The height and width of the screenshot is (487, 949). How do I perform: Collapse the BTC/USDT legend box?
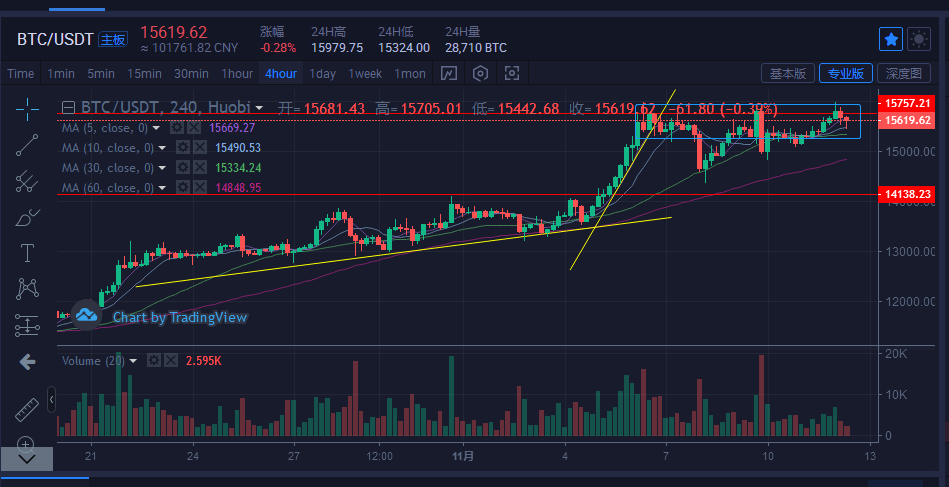click(x=68, y=108)
